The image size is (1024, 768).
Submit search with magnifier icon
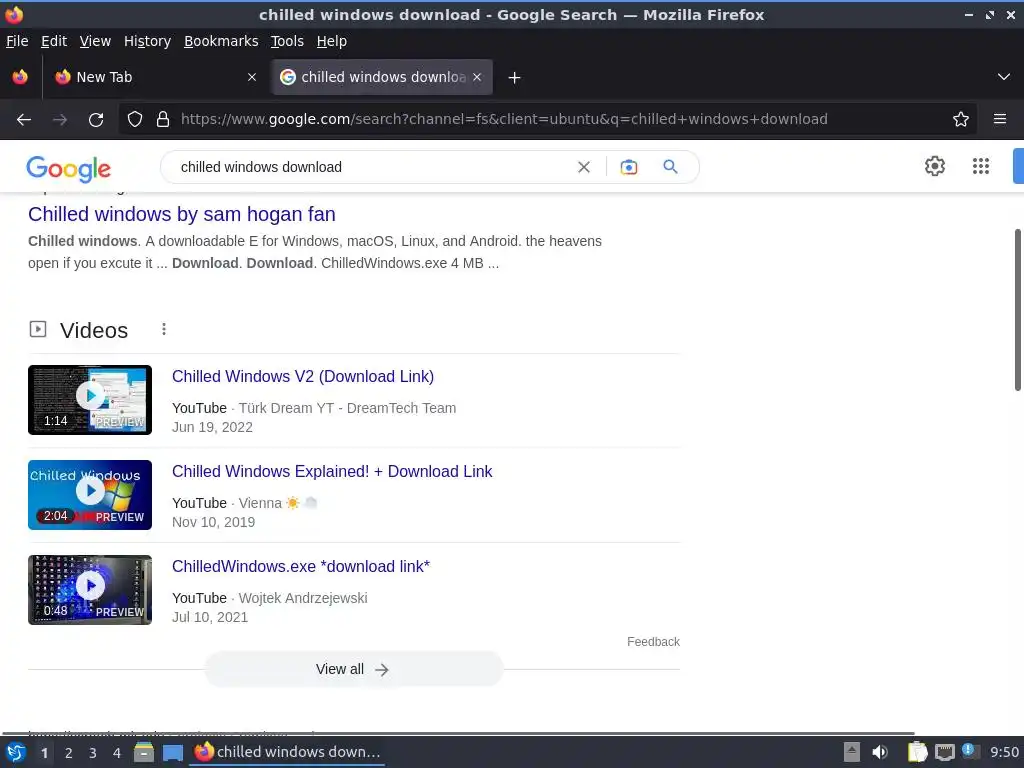[x=670, y=167]
